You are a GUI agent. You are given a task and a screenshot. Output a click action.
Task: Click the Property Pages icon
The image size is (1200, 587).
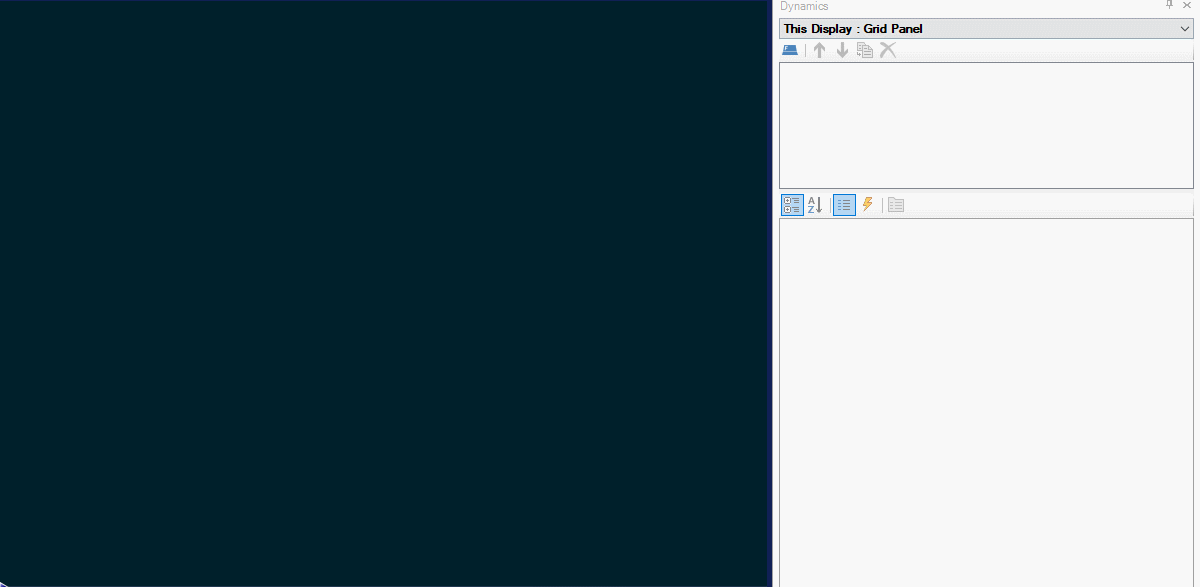pyautogui.click(x=896, y=205)
